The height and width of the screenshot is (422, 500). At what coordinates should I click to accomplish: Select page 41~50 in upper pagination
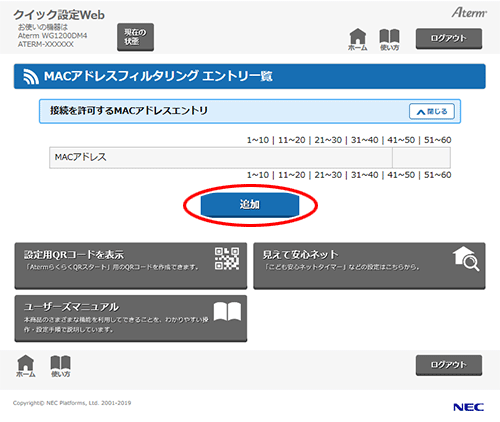pos(401,140)
